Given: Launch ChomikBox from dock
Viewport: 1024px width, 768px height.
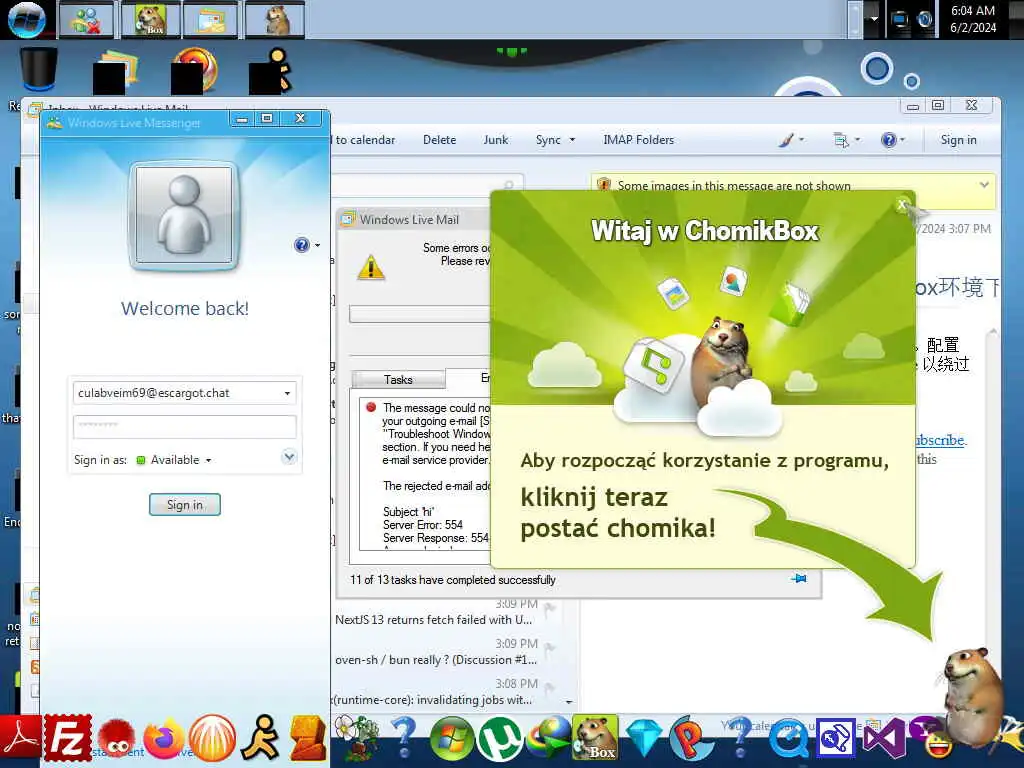Looking at the screenshot, I should click(595, 739).
